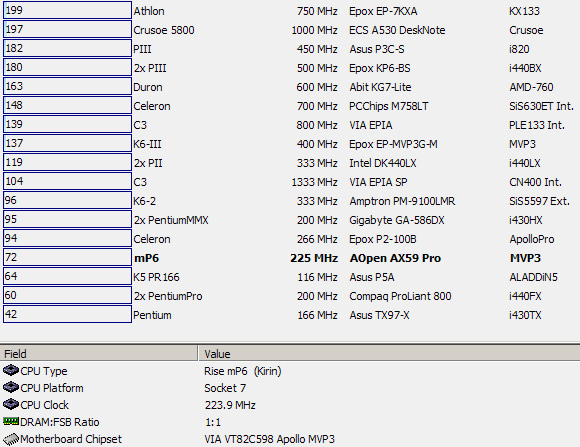Click the Motherboard Chipset icon
580x447 pixels.
(11, 439)
